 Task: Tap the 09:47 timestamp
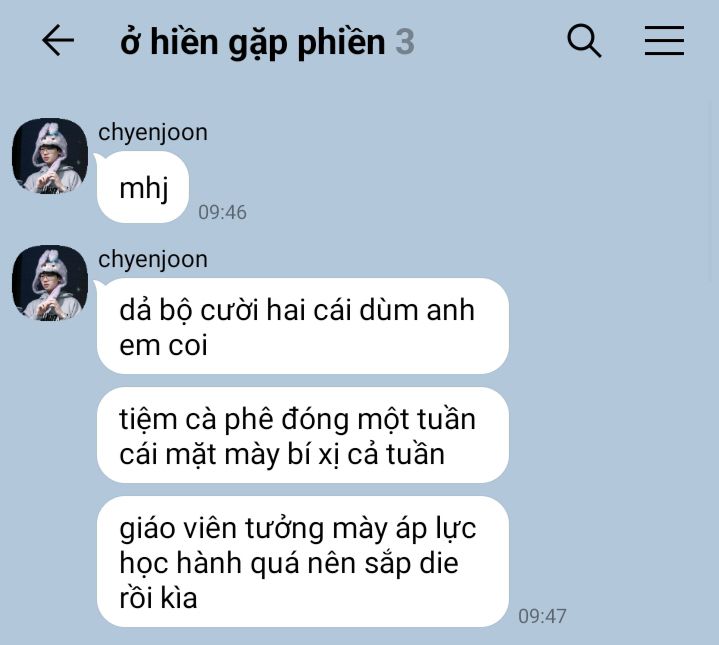click(x=542, y=617)
